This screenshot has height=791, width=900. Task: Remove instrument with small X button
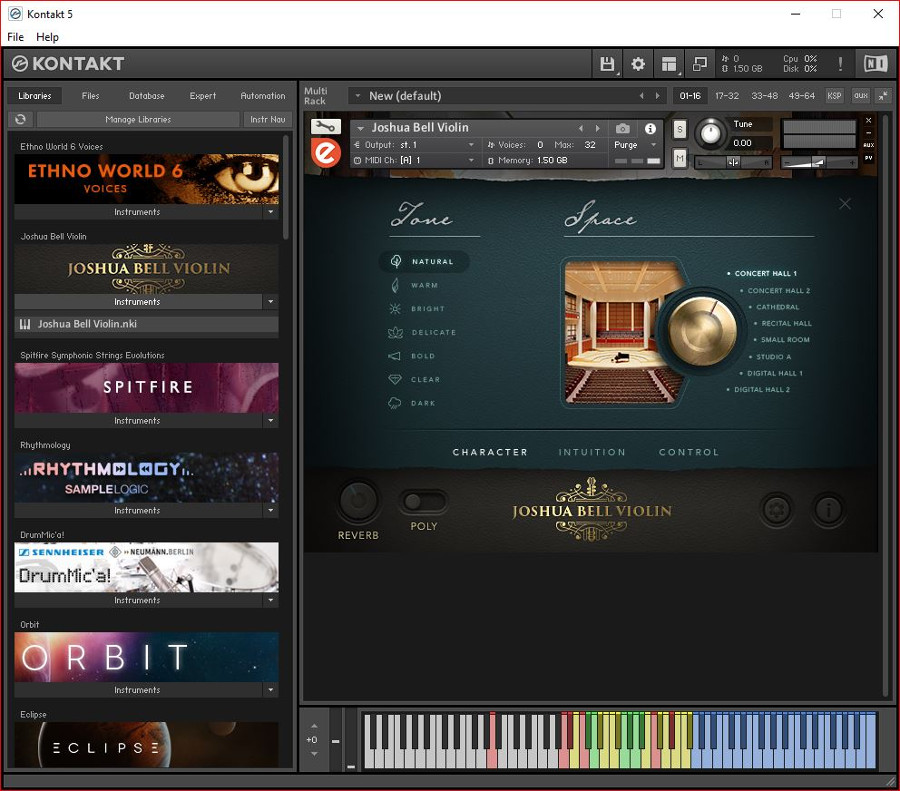click(x=868, y=121)
